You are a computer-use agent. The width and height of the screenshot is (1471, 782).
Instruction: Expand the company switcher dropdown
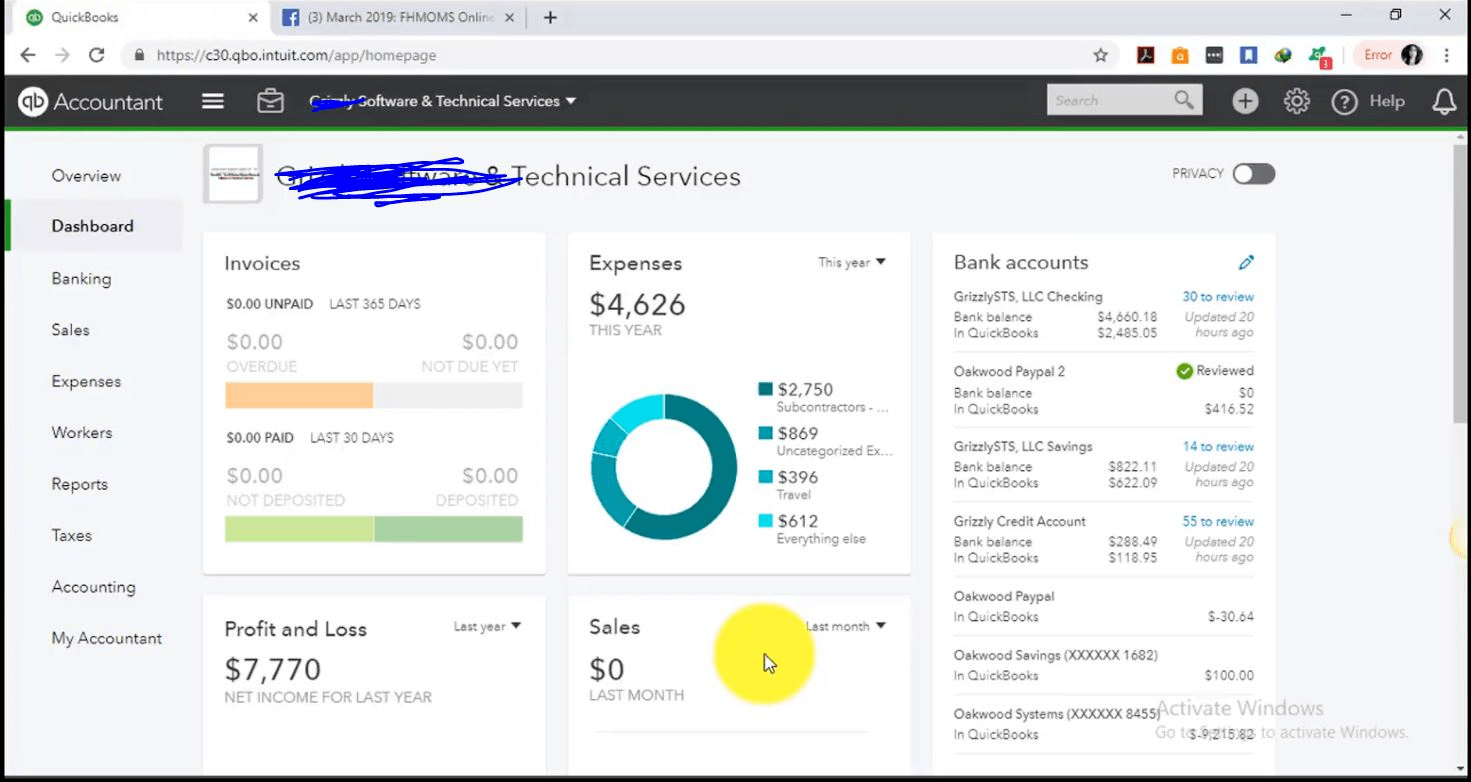(x=571, y=101)
